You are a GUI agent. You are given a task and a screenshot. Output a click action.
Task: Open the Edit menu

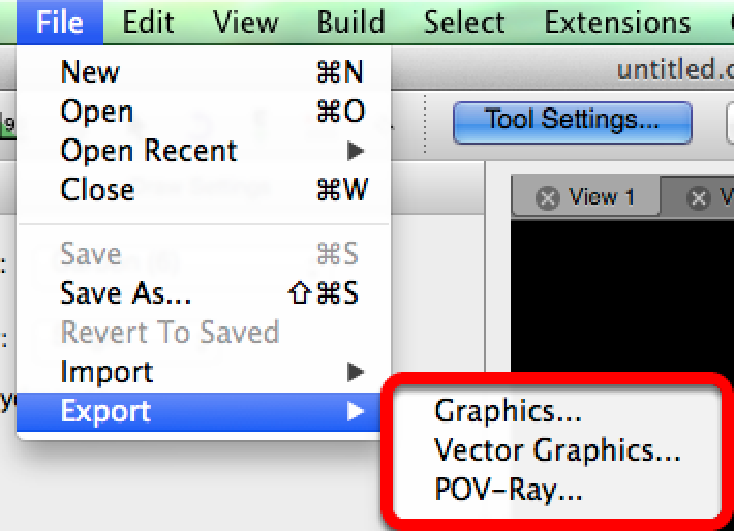(148, 22)
